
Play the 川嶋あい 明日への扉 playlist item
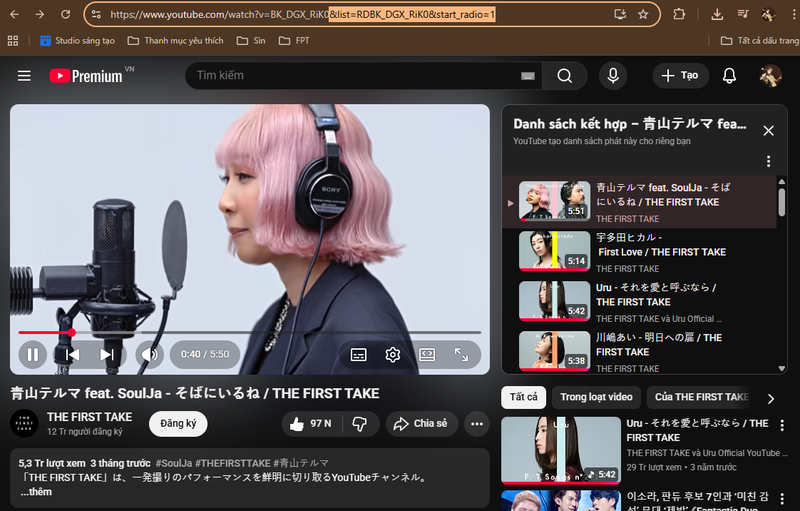639,351
